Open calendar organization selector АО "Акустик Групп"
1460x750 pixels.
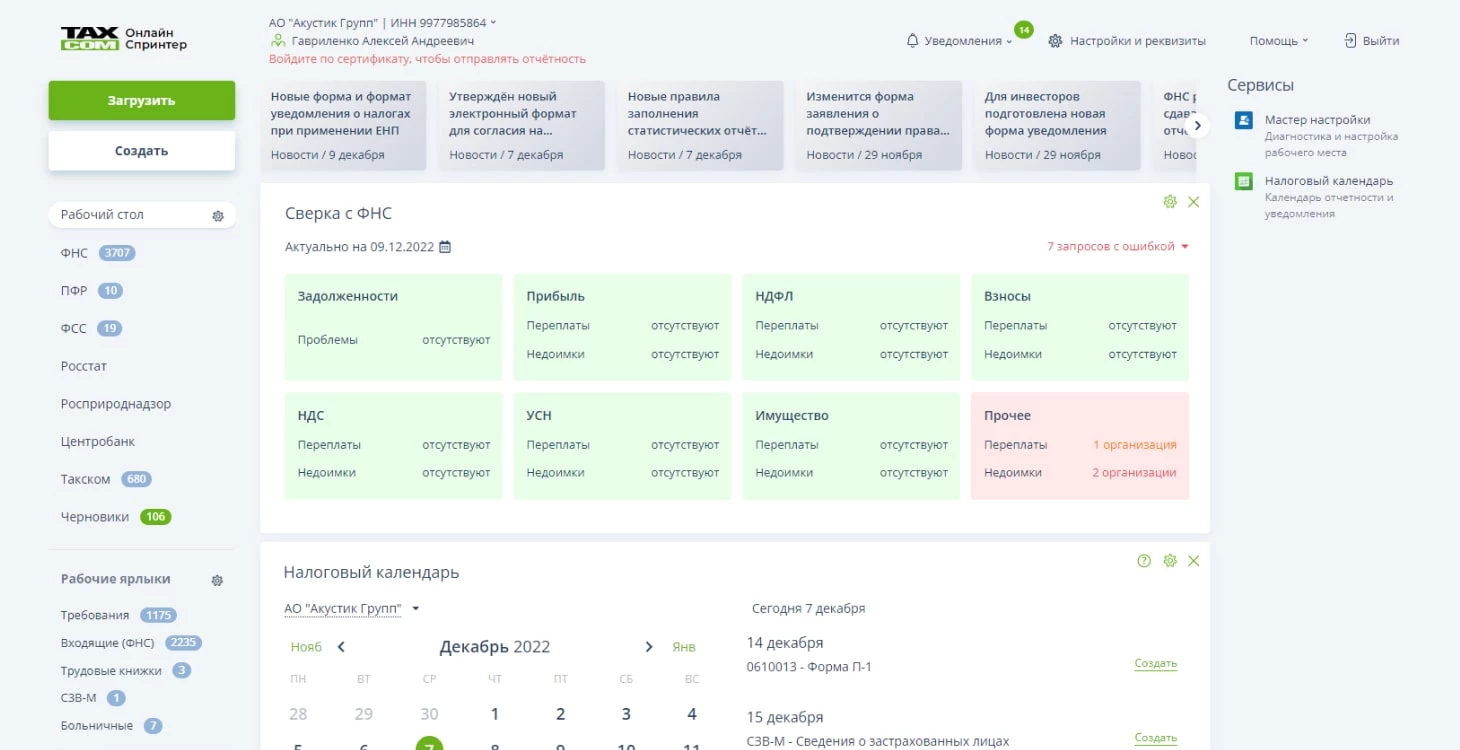tap(352, 608)
